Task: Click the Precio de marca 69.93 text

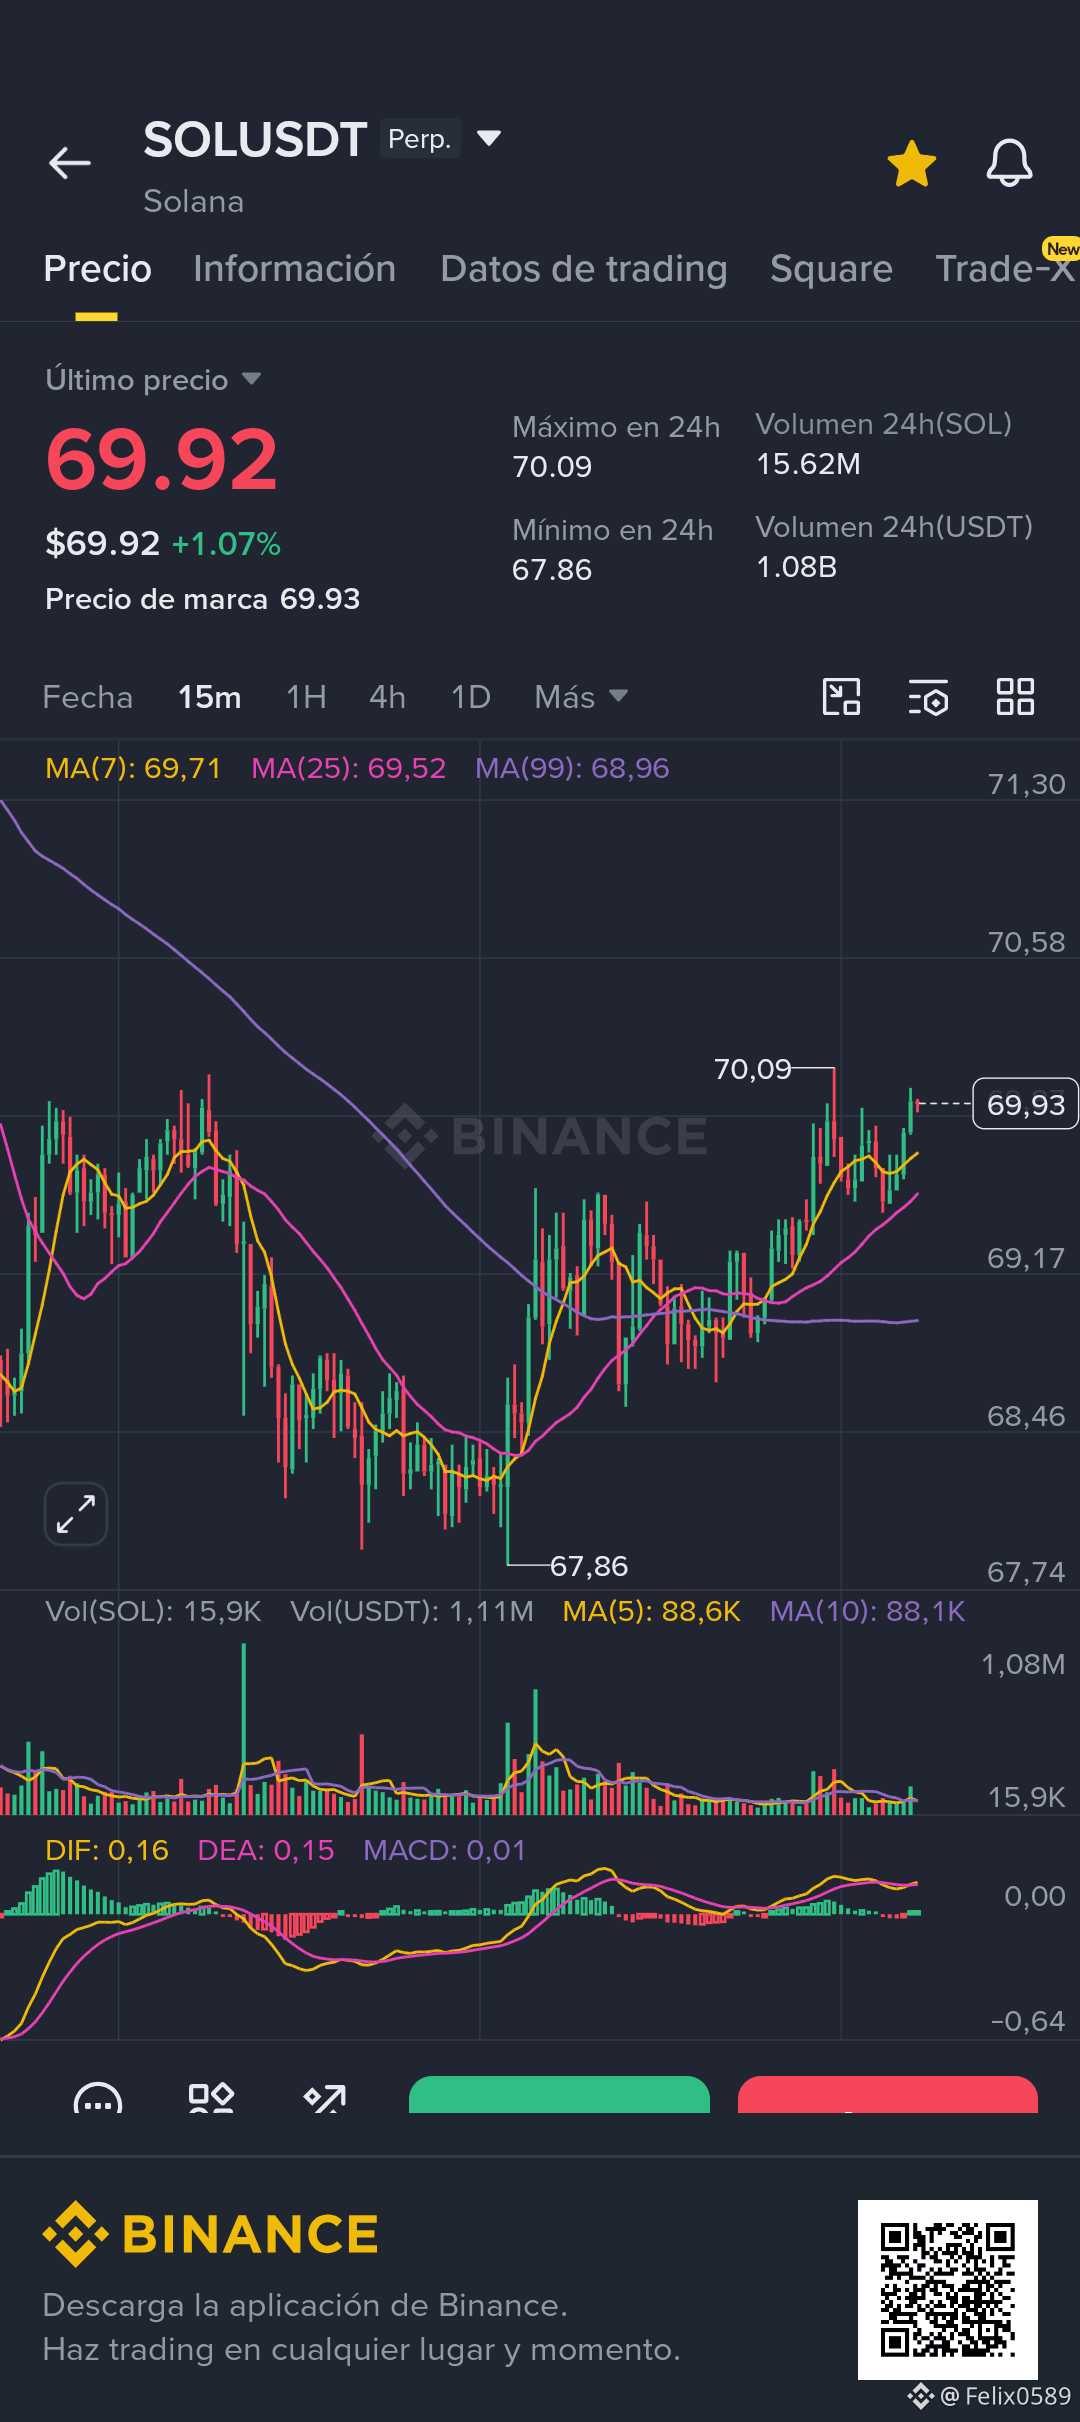Action: pos(202,599)
